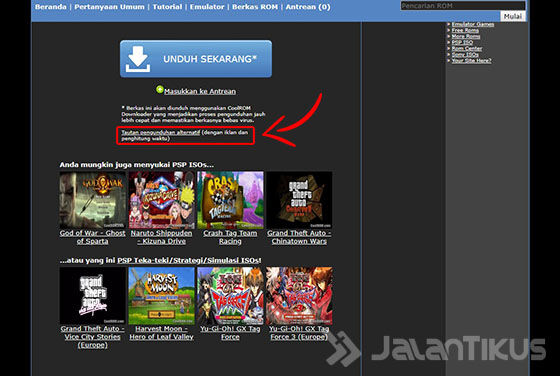Click Yu-Gi-Oh! GX Tag Force 3 (Europe) title
Viewport: 560px width, 376px height.
(x=299, y=333)
